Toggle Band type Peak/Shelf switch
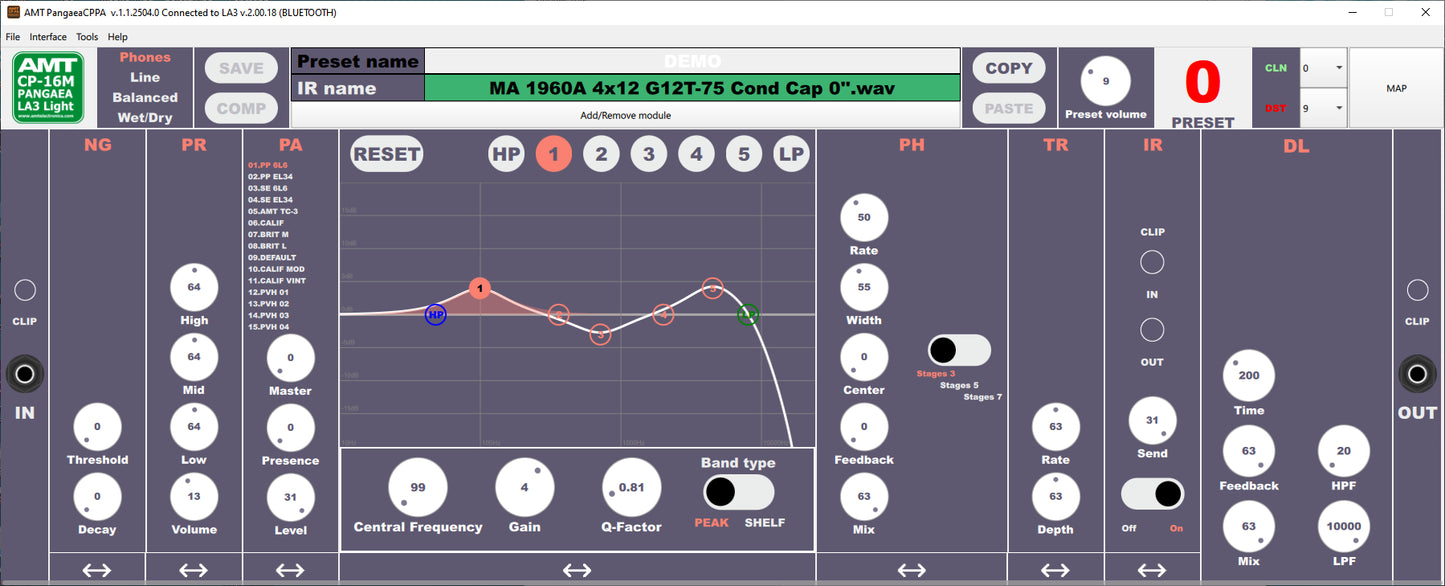Screen dimensions: 1445x586 coord(738,492)
